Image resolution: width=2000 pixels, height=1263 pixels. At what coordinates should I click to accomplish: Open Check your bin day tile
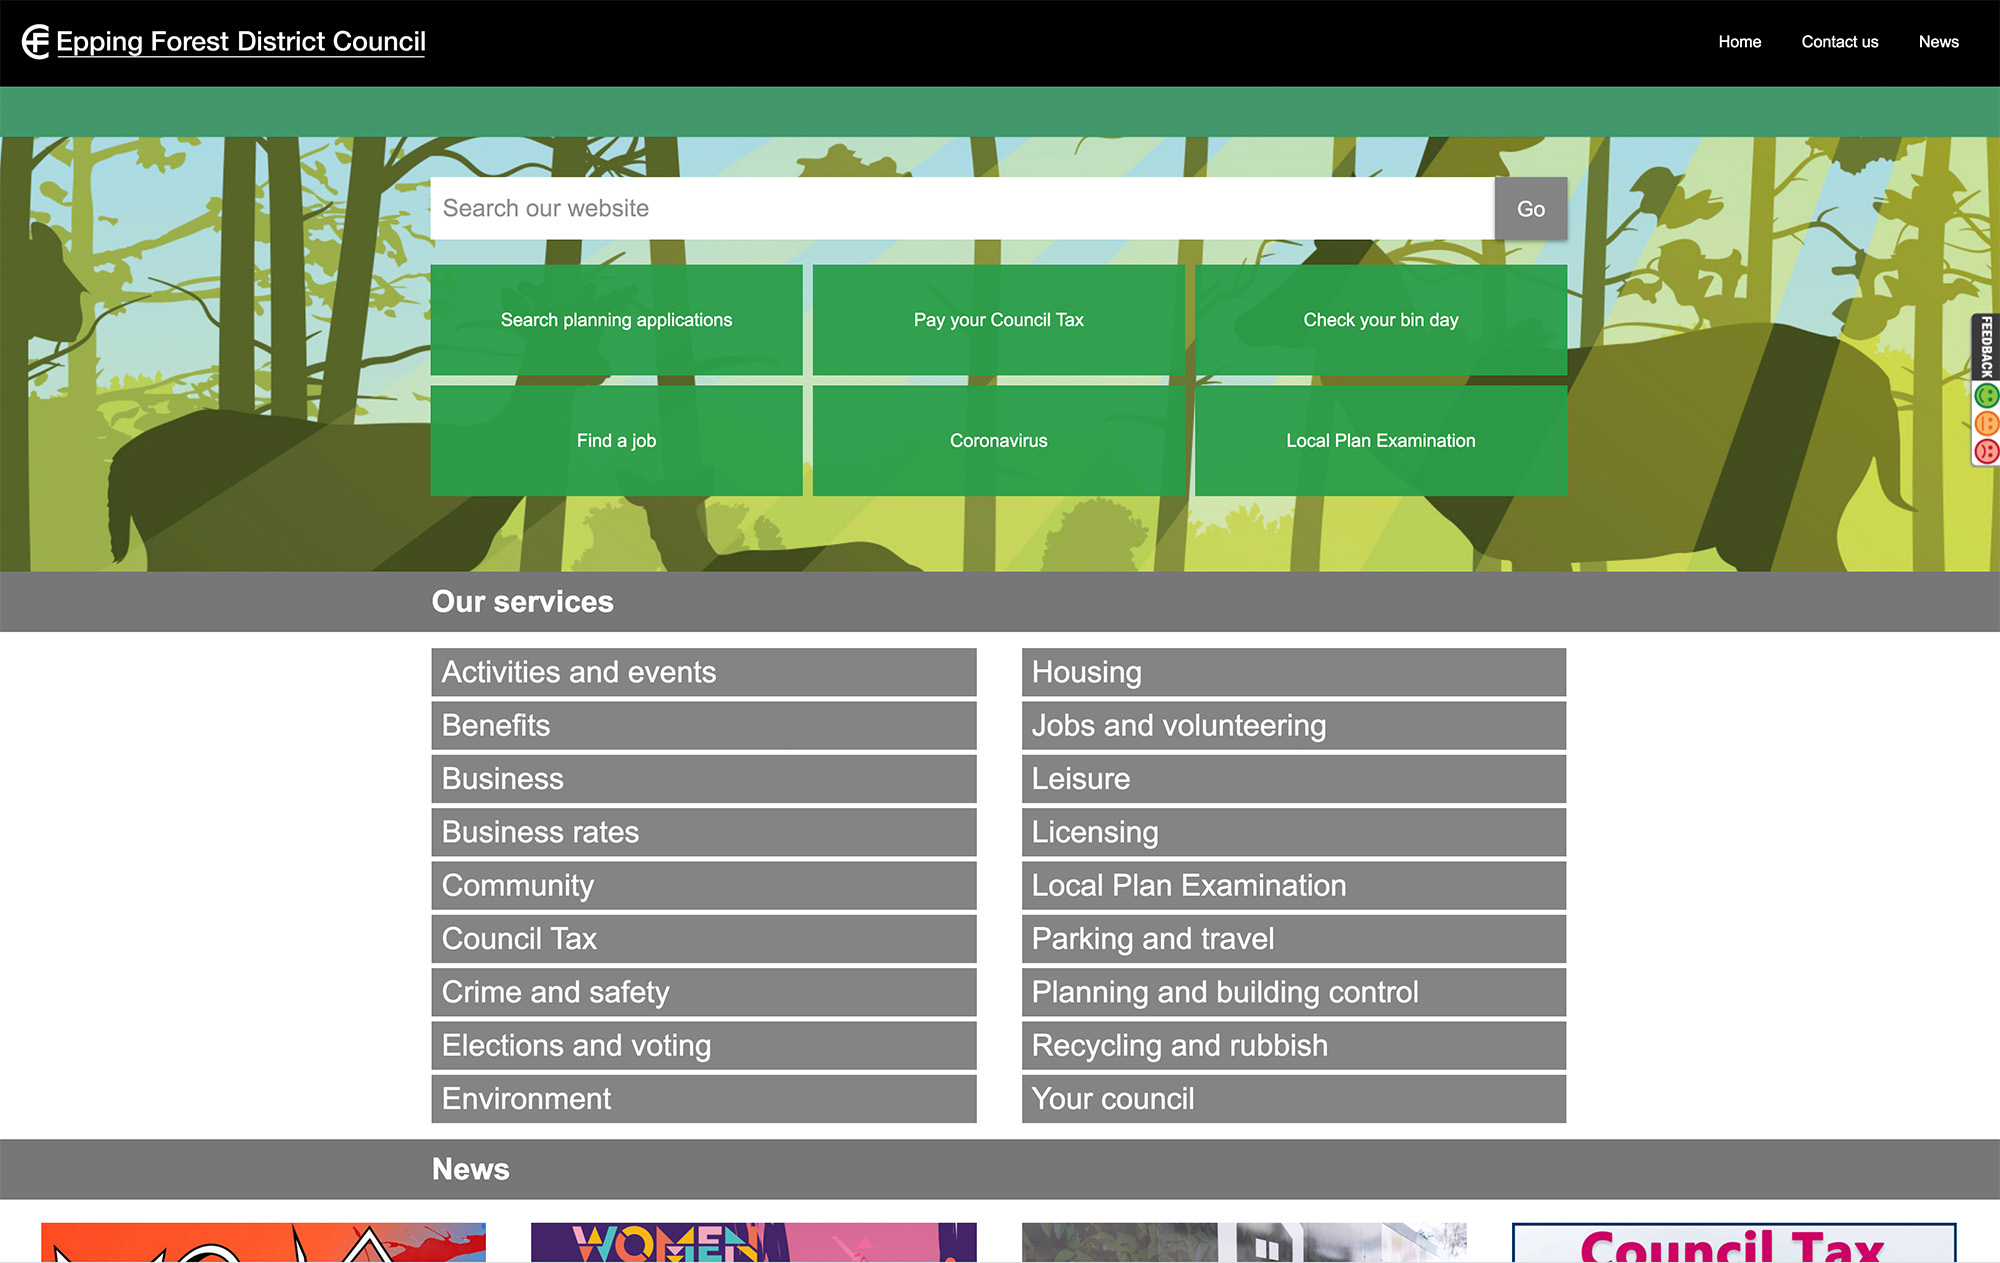pyautogui.click(x=1380, y=320)
